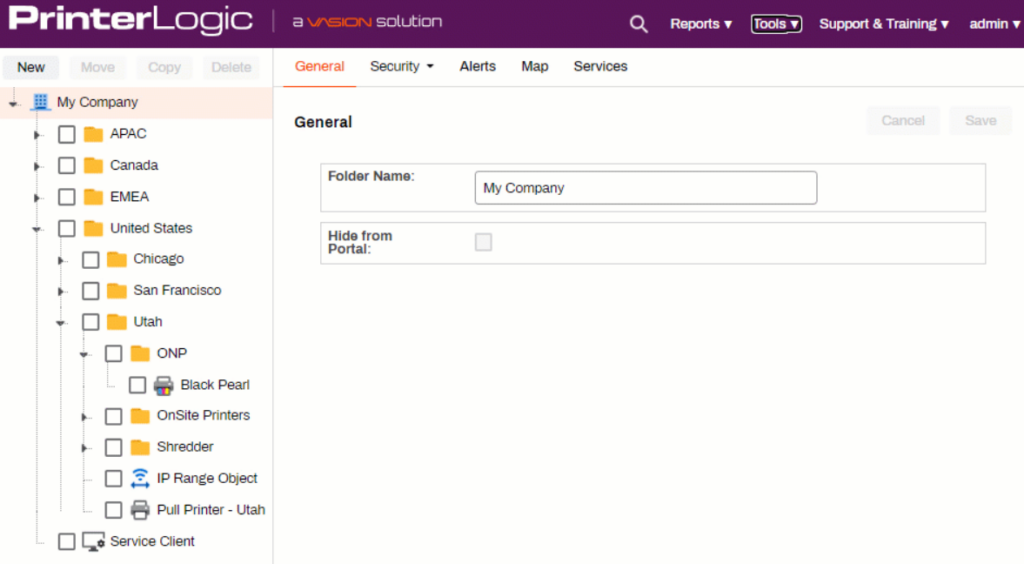Click the Shredder folder icon
This screenshot has height=564, width=1024.
[140, 447]
